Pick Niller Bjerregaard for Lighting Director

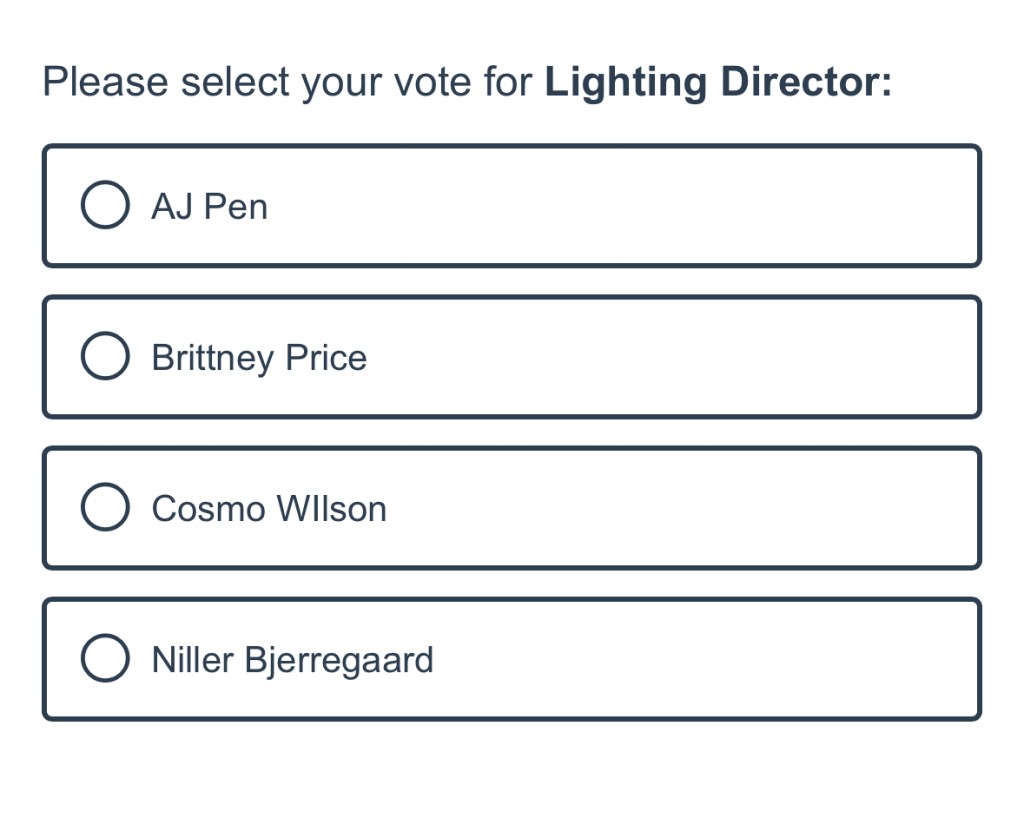[105, 658]
